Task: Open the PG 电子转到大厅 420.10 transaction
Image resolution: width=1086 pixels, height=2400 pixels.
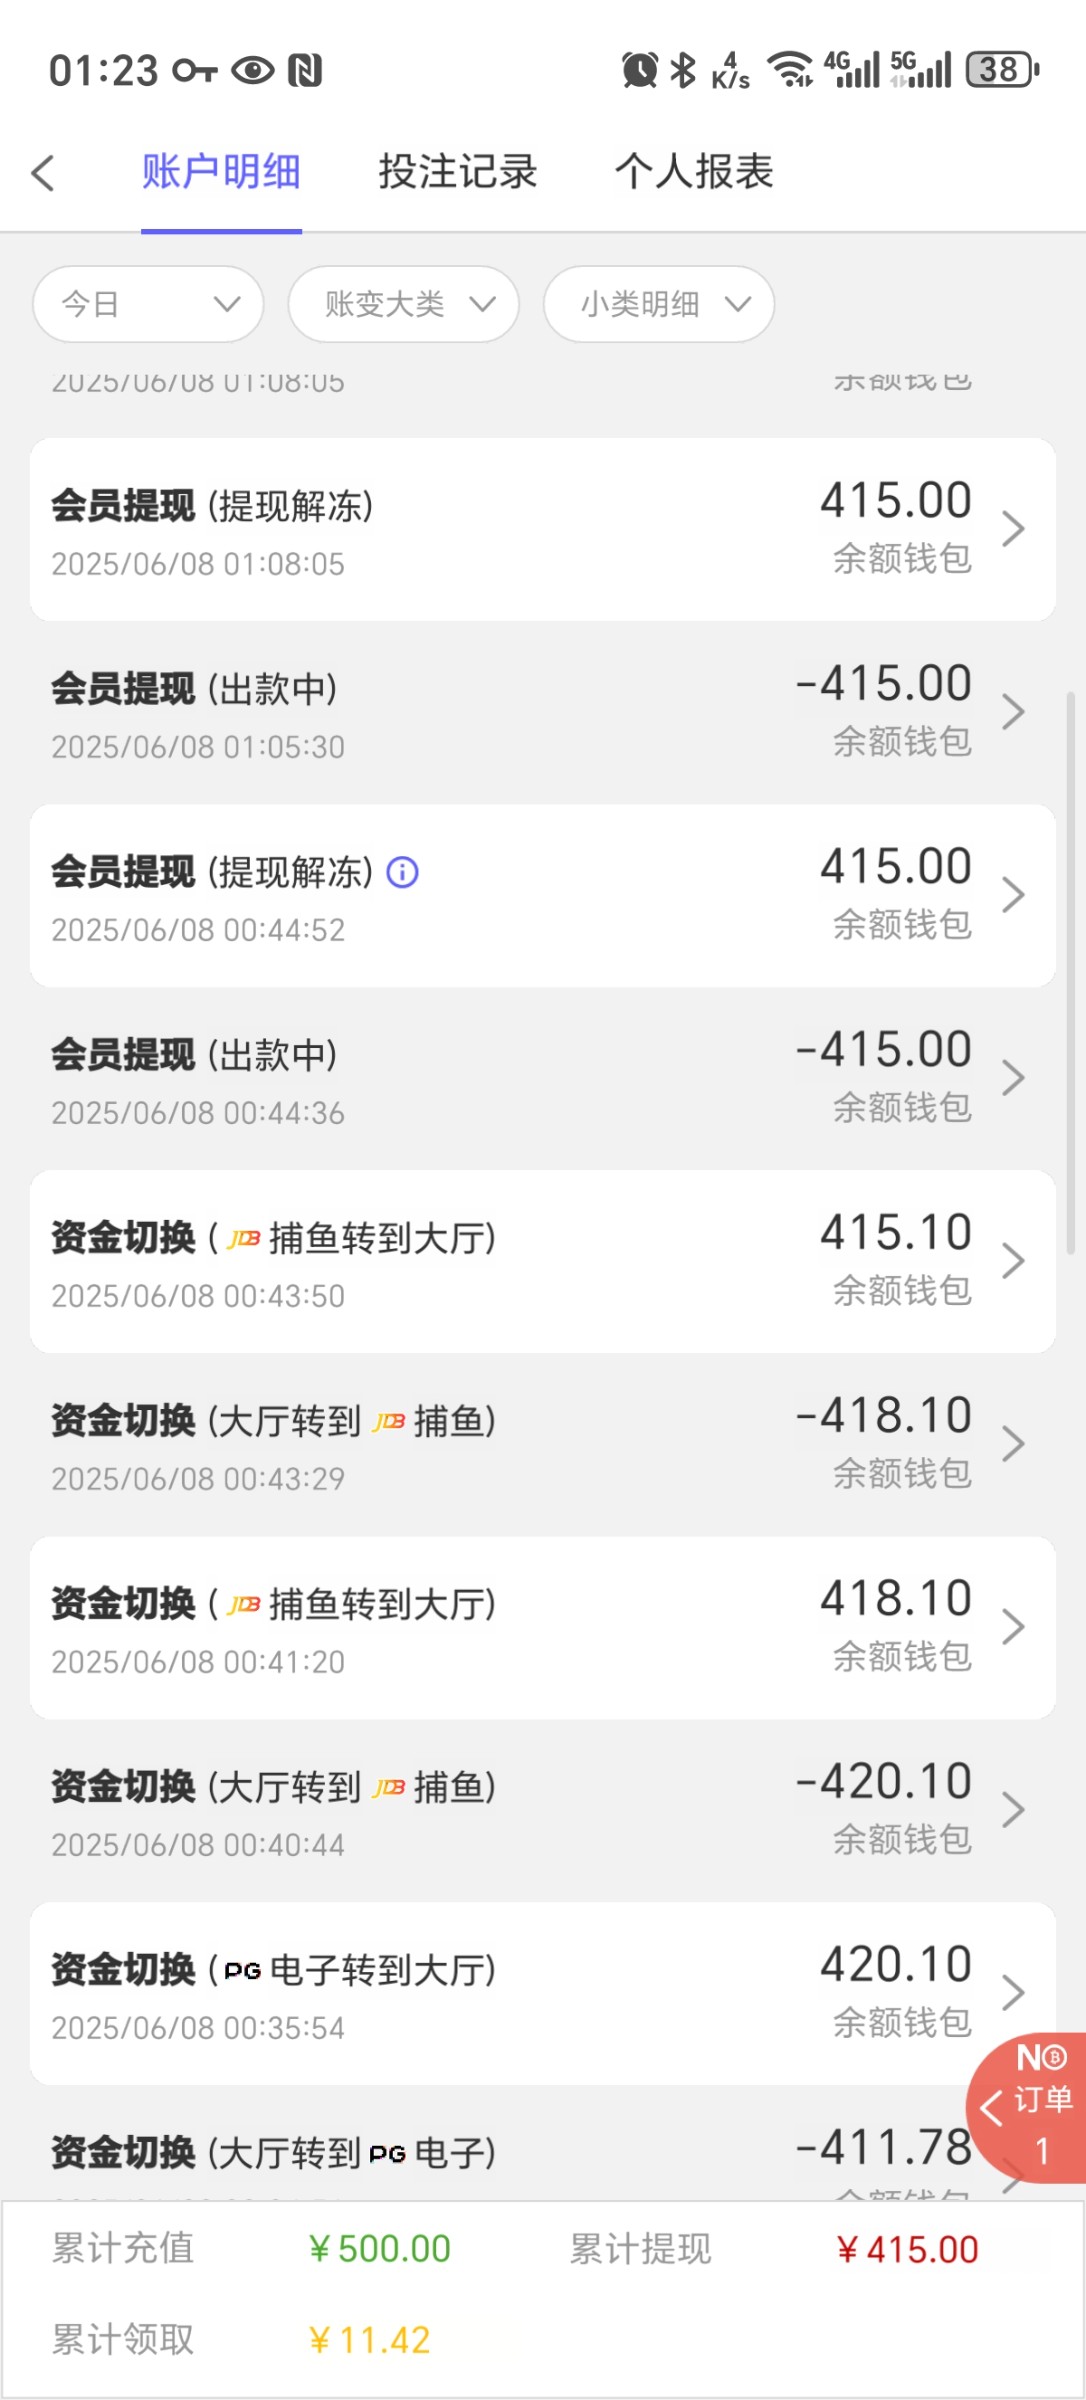Action: point(542,1993)
